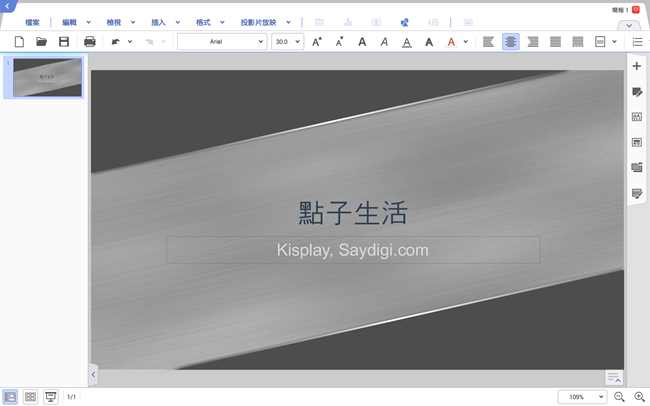Open the font color dropdown arrow
Image resolution: width=650 pixels, height=406 pixels.
click(x=466, y=41)
